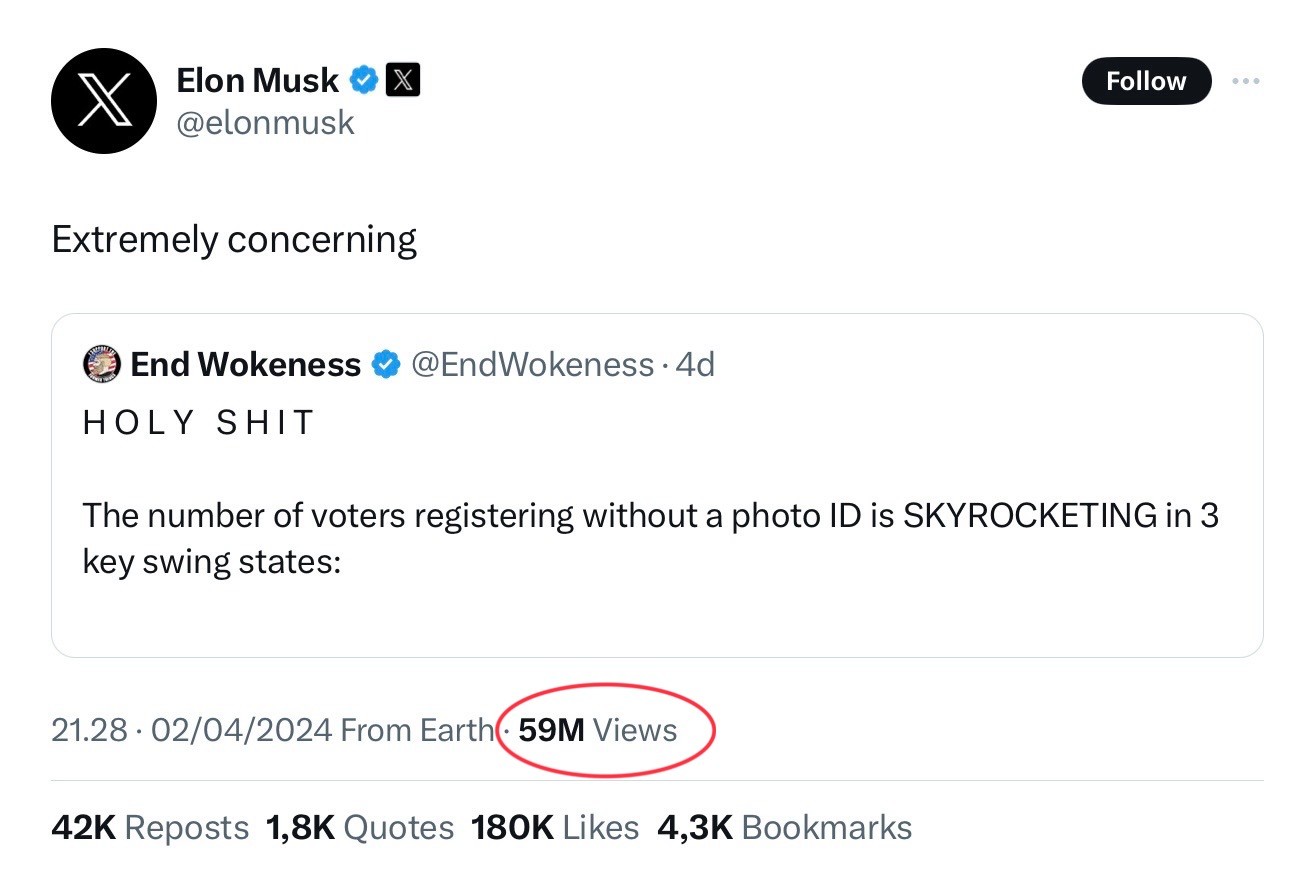This screenshot has height=872, width=1311.
Task: Open the quoted post about voters registering
Action: [x=657, y=485]
